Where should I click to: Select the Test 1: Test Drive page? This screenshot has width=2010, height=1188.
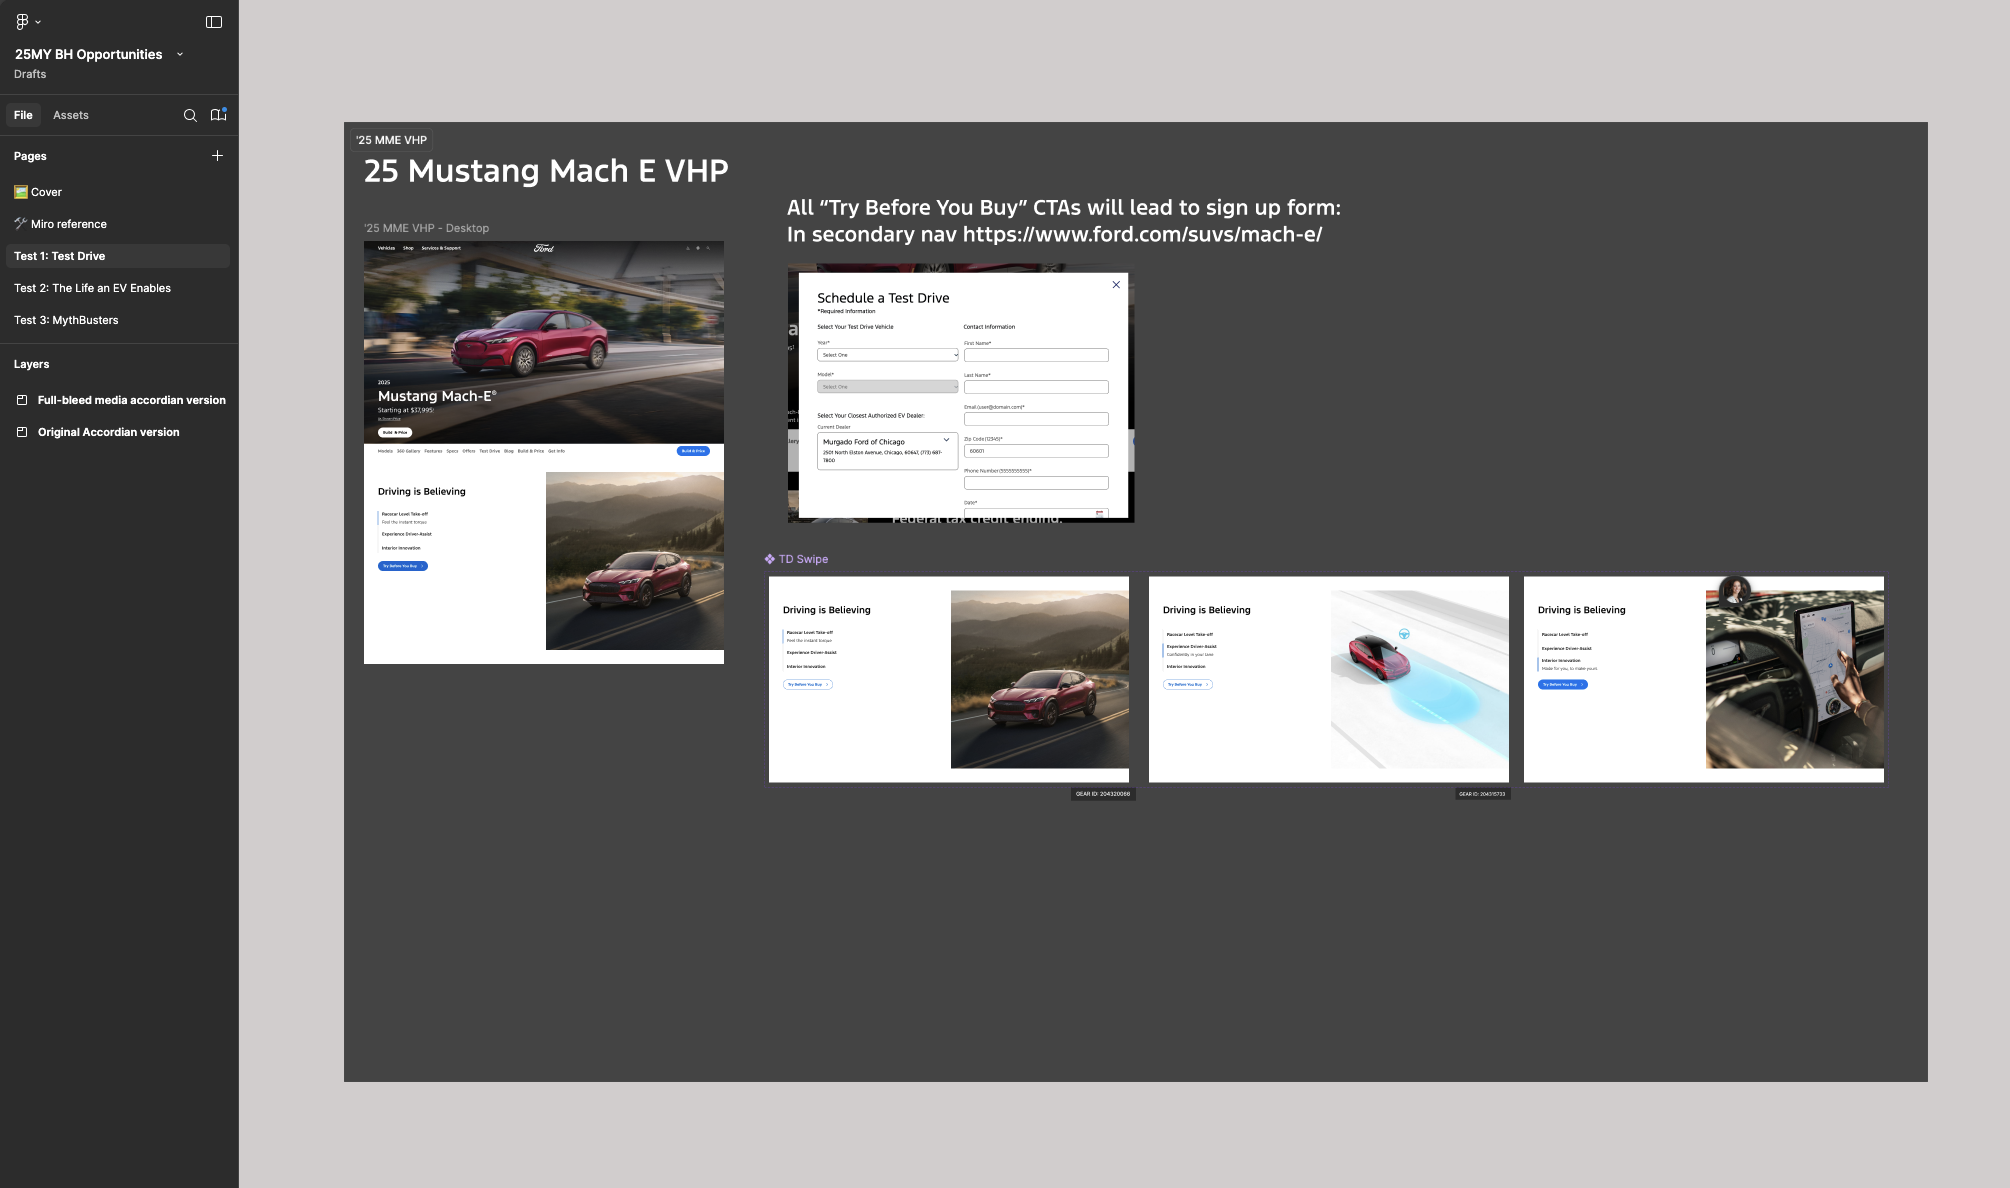tap(118, 256)
